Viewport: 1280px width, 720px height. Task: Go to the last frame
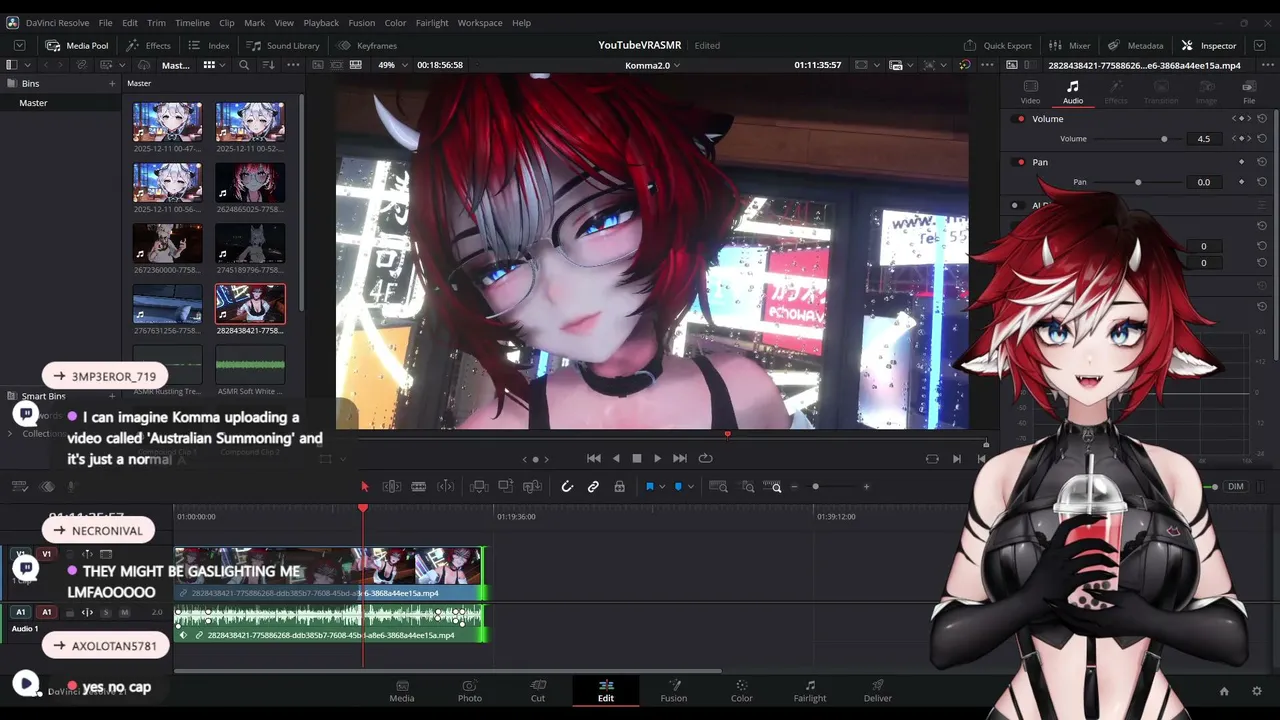[x=680, y=458]
